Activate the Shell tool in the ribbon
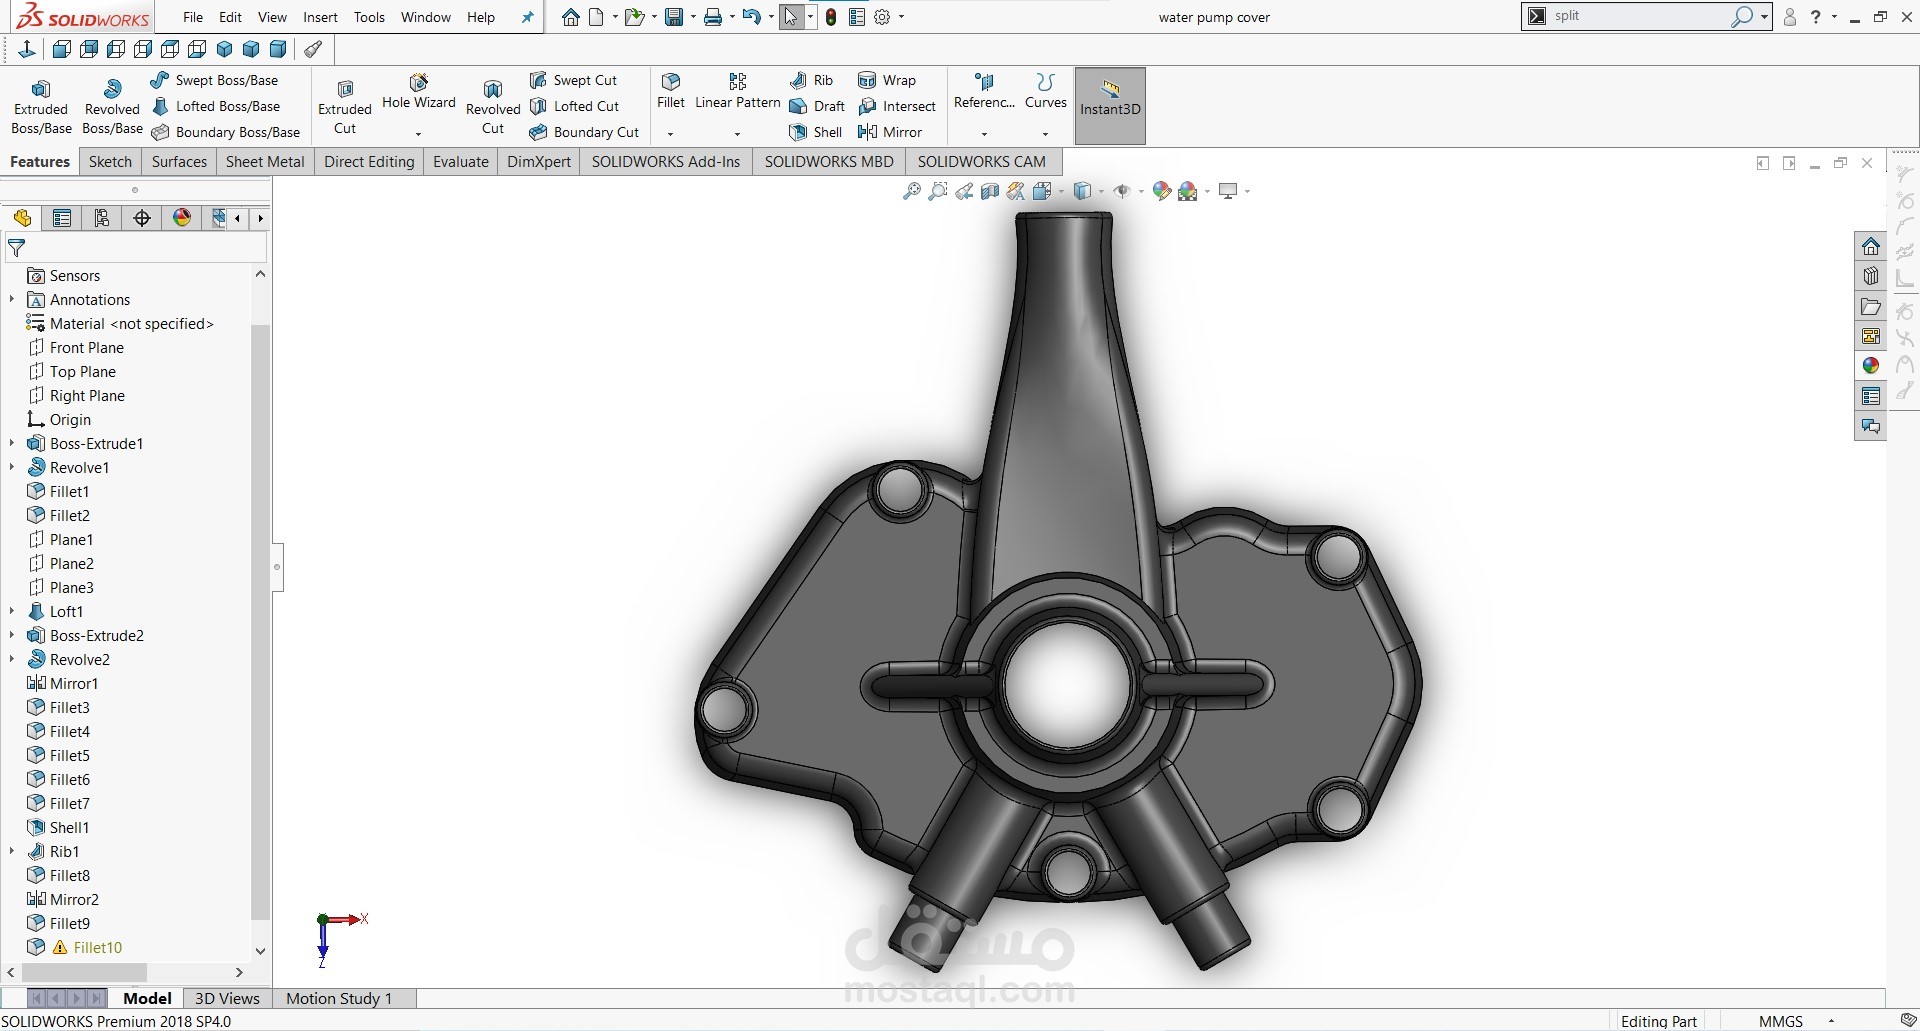The height and width of the screenshot is (1031, 1920). pyautogui.click(x=816, y=132)
